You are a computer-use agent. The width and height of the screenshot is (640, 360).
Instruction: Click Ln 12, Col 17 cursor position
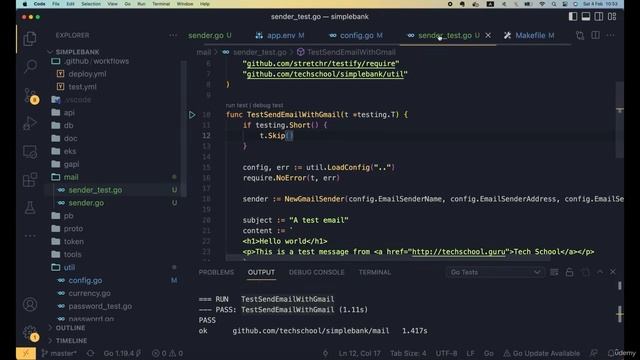pos(359,353)
